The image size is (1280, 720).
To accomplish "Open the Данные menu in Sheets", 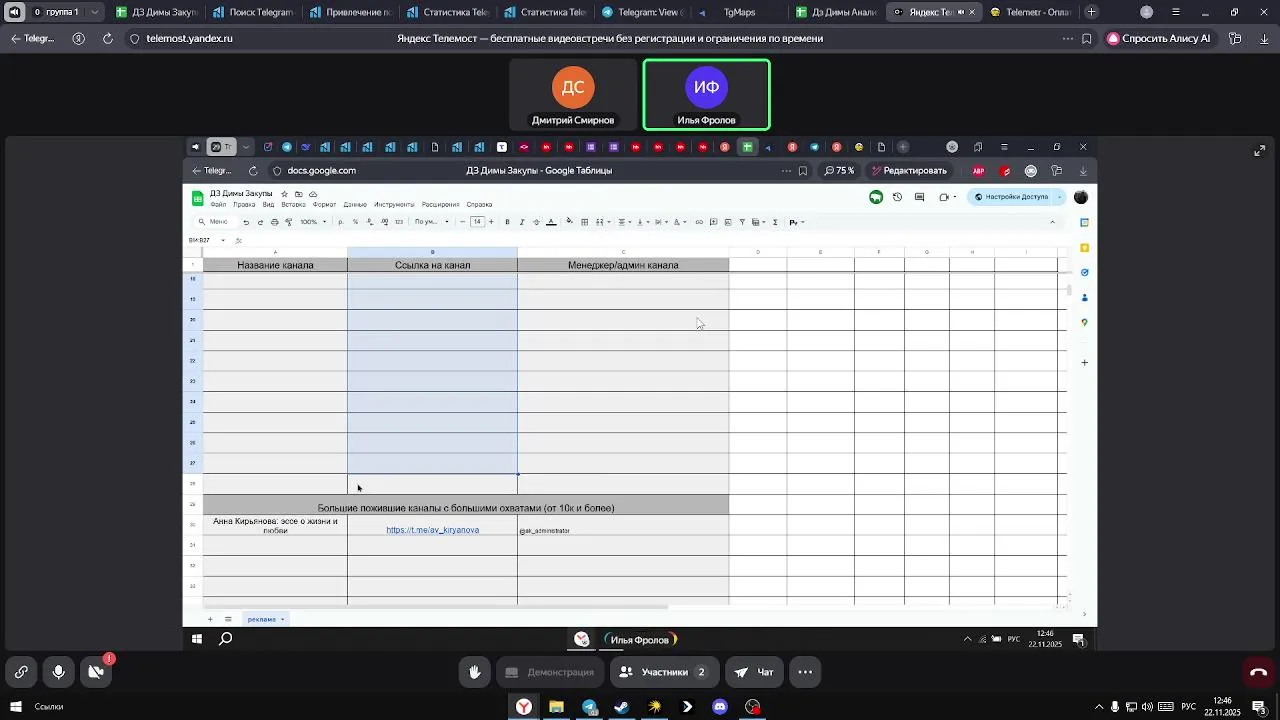I will [355, 205].
